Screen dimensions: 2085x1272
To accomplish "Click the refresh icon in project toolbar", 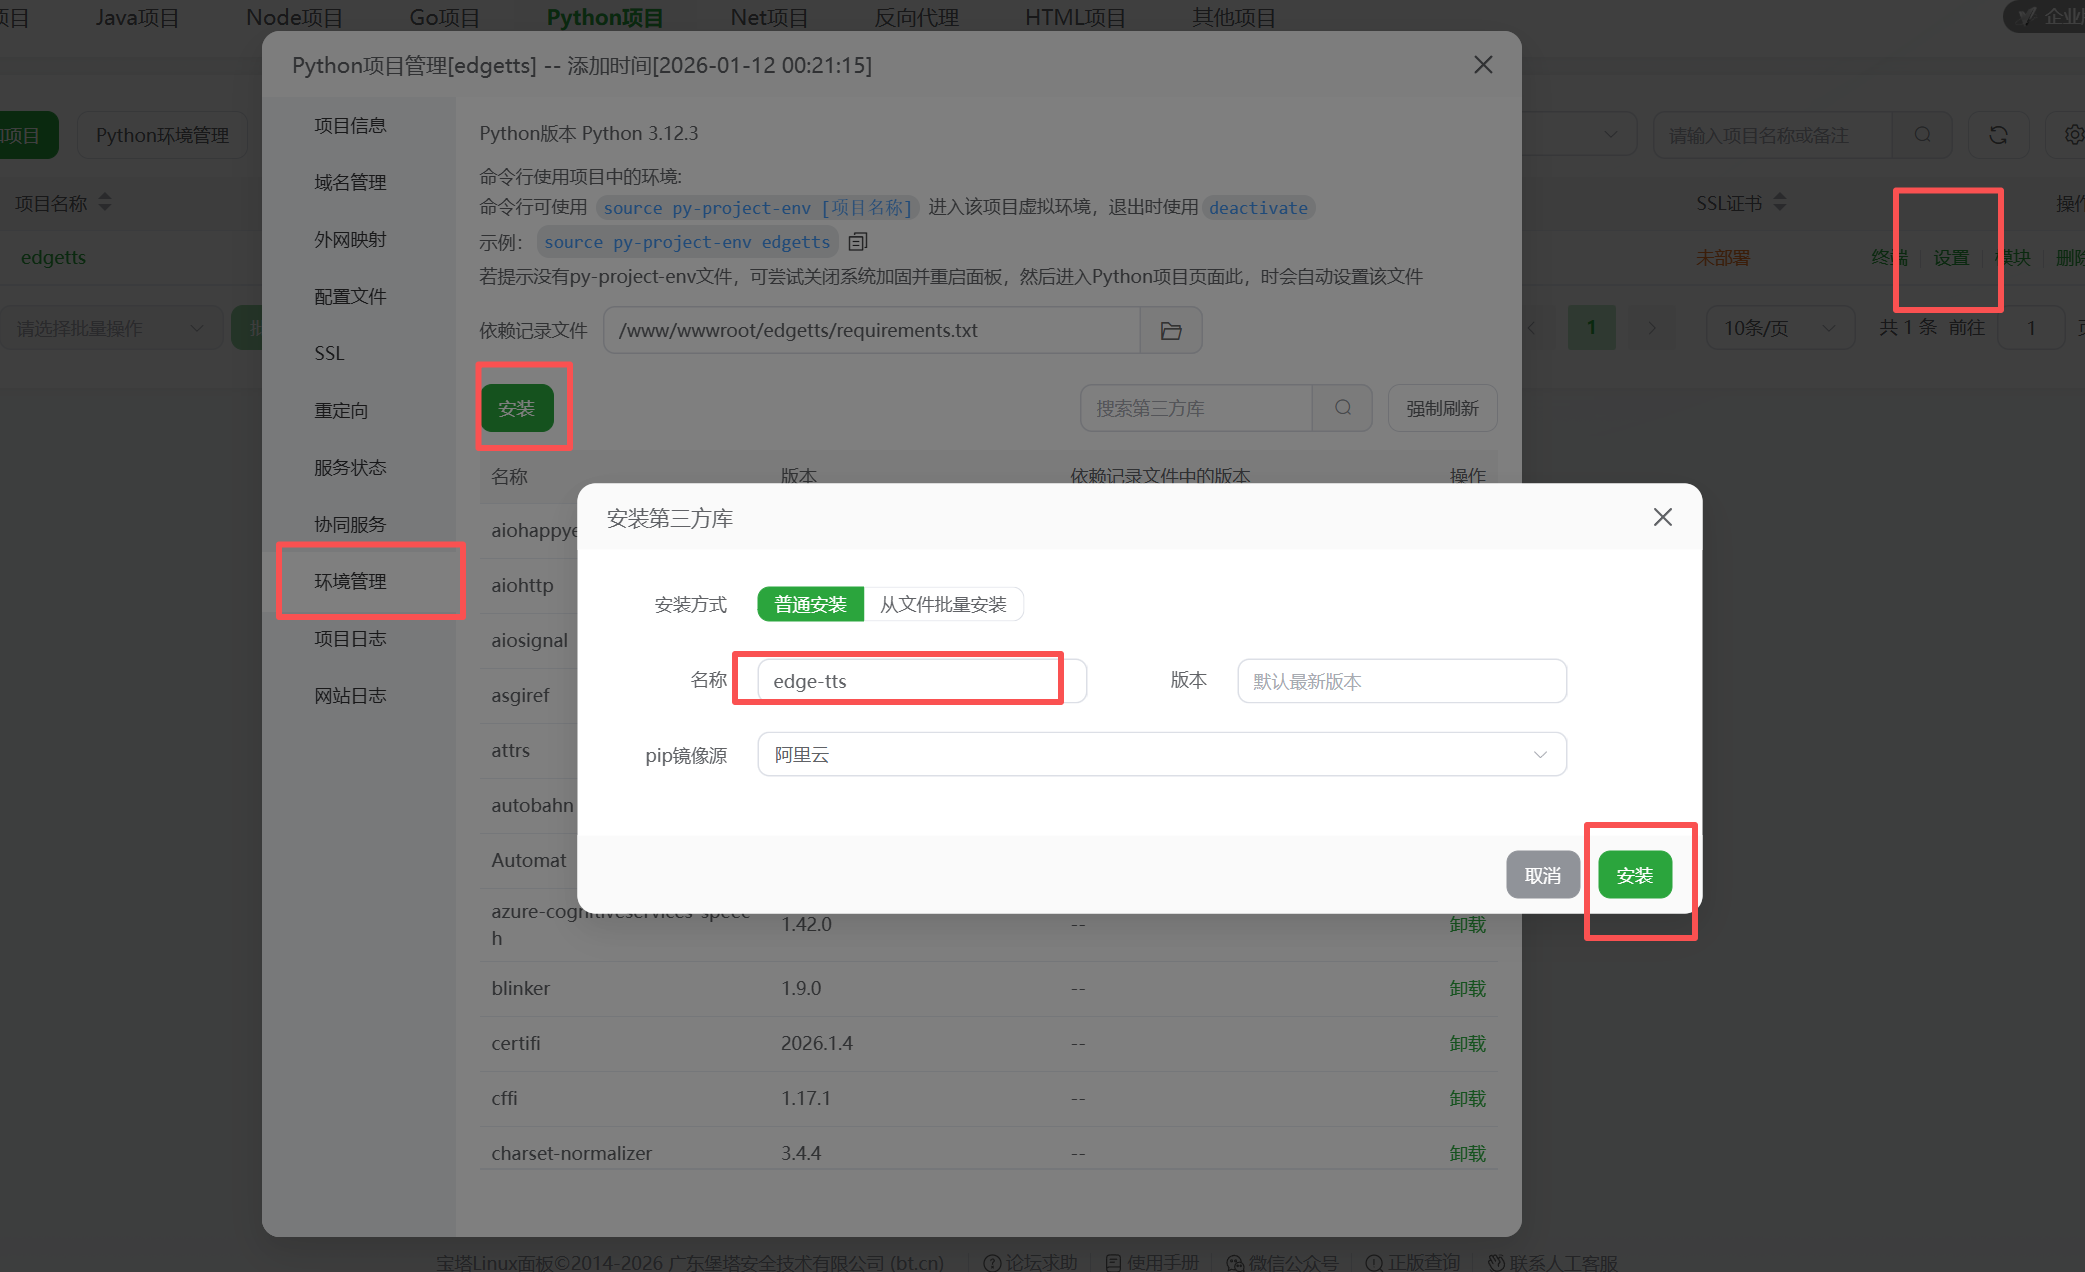I will pos(1998,135).
